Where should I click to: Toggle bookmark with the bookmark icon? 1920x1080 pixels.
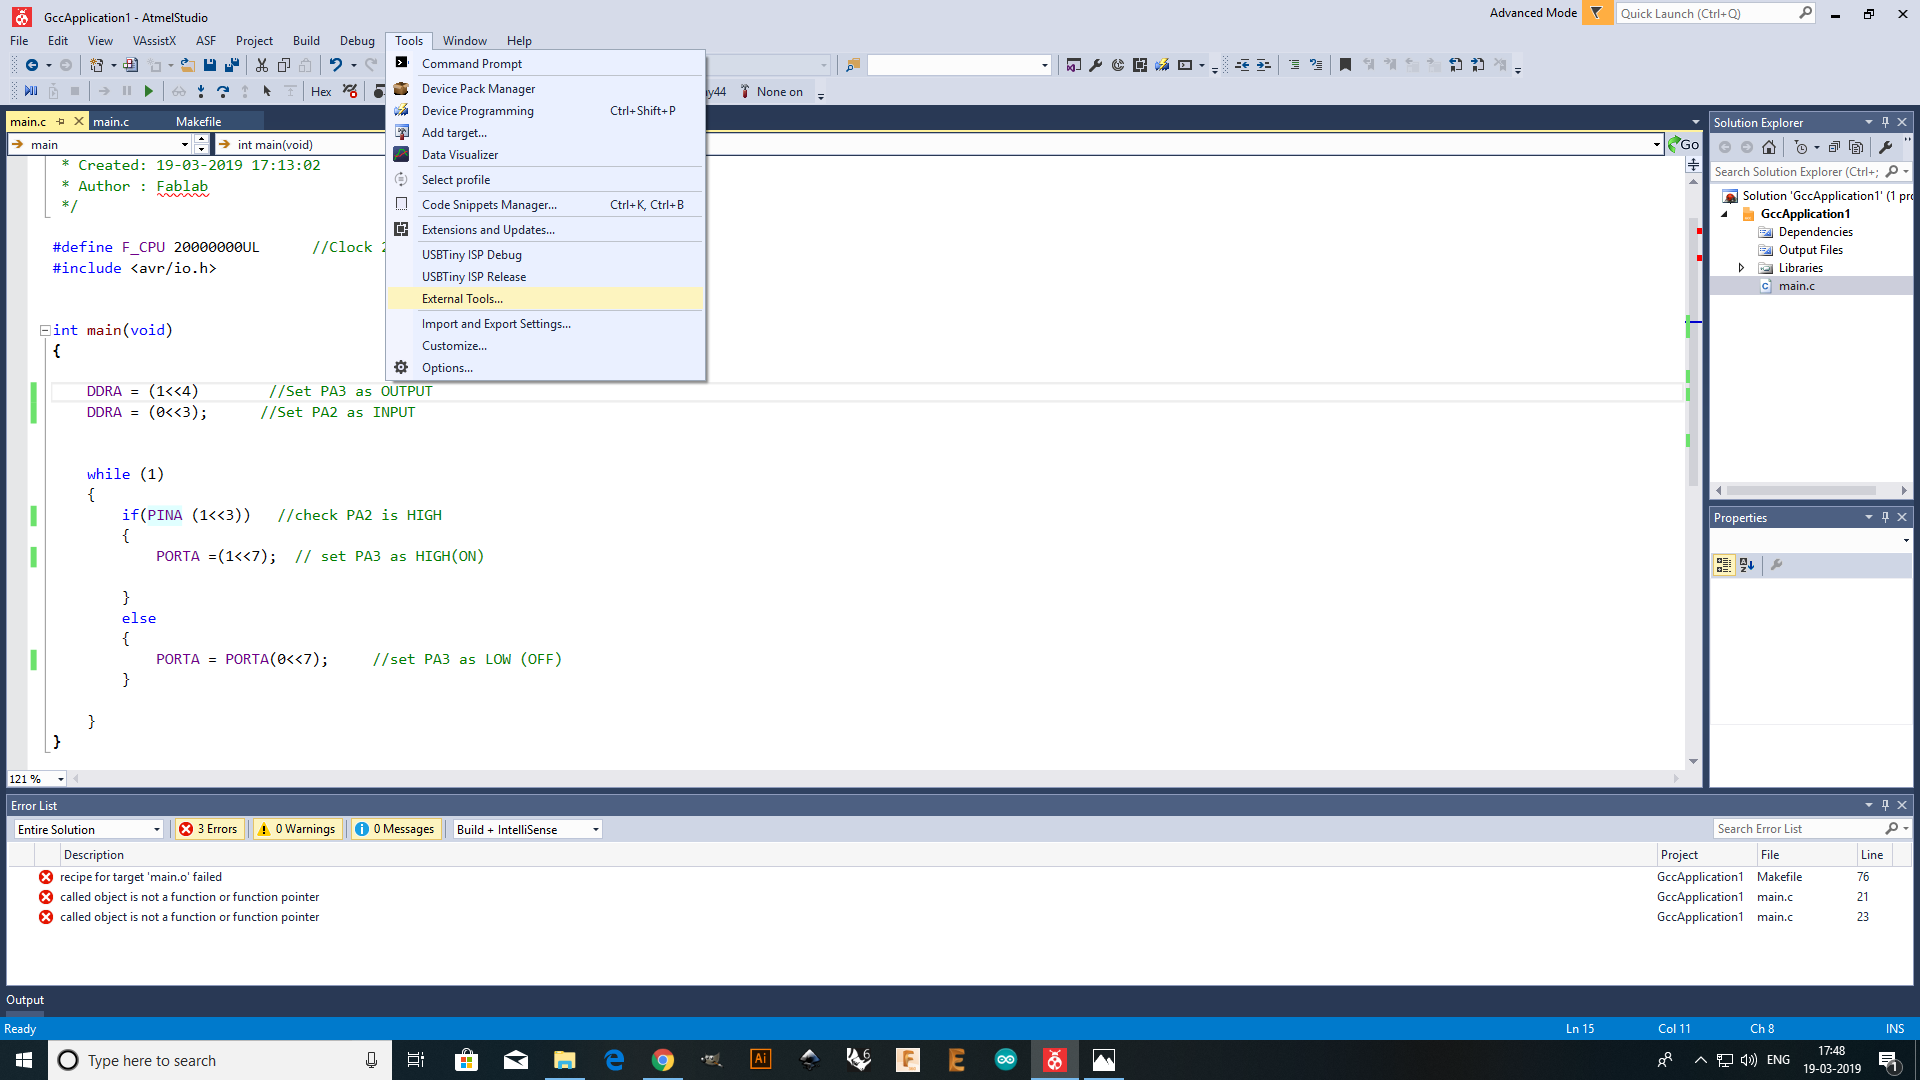tap(1345, 65)
